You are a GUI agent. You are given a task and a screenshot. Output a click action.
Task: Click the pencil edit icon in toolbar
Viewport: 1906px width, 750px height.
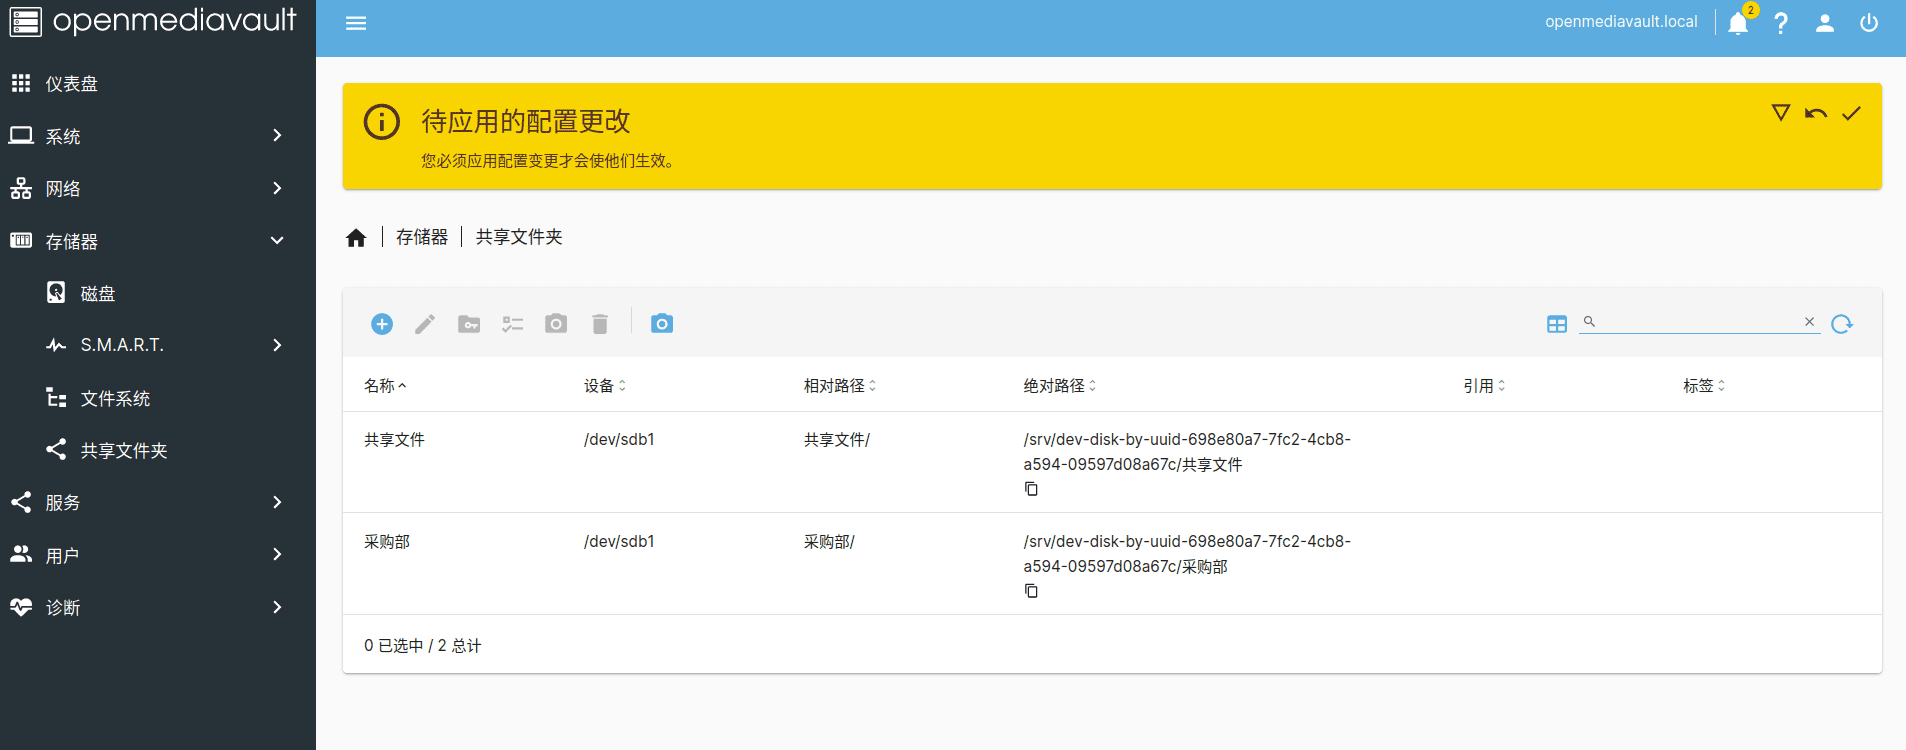coord(425,324)
